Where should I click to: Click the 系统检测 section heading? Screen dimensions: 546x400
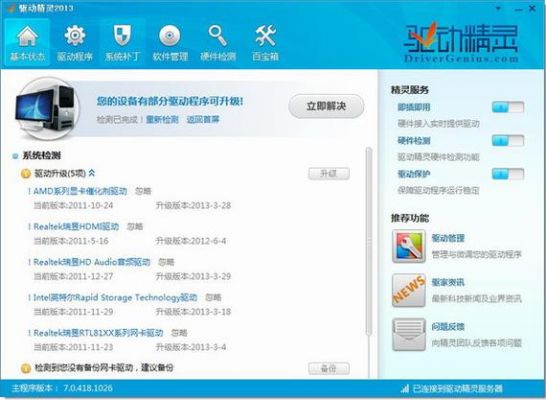click(42, 156)
